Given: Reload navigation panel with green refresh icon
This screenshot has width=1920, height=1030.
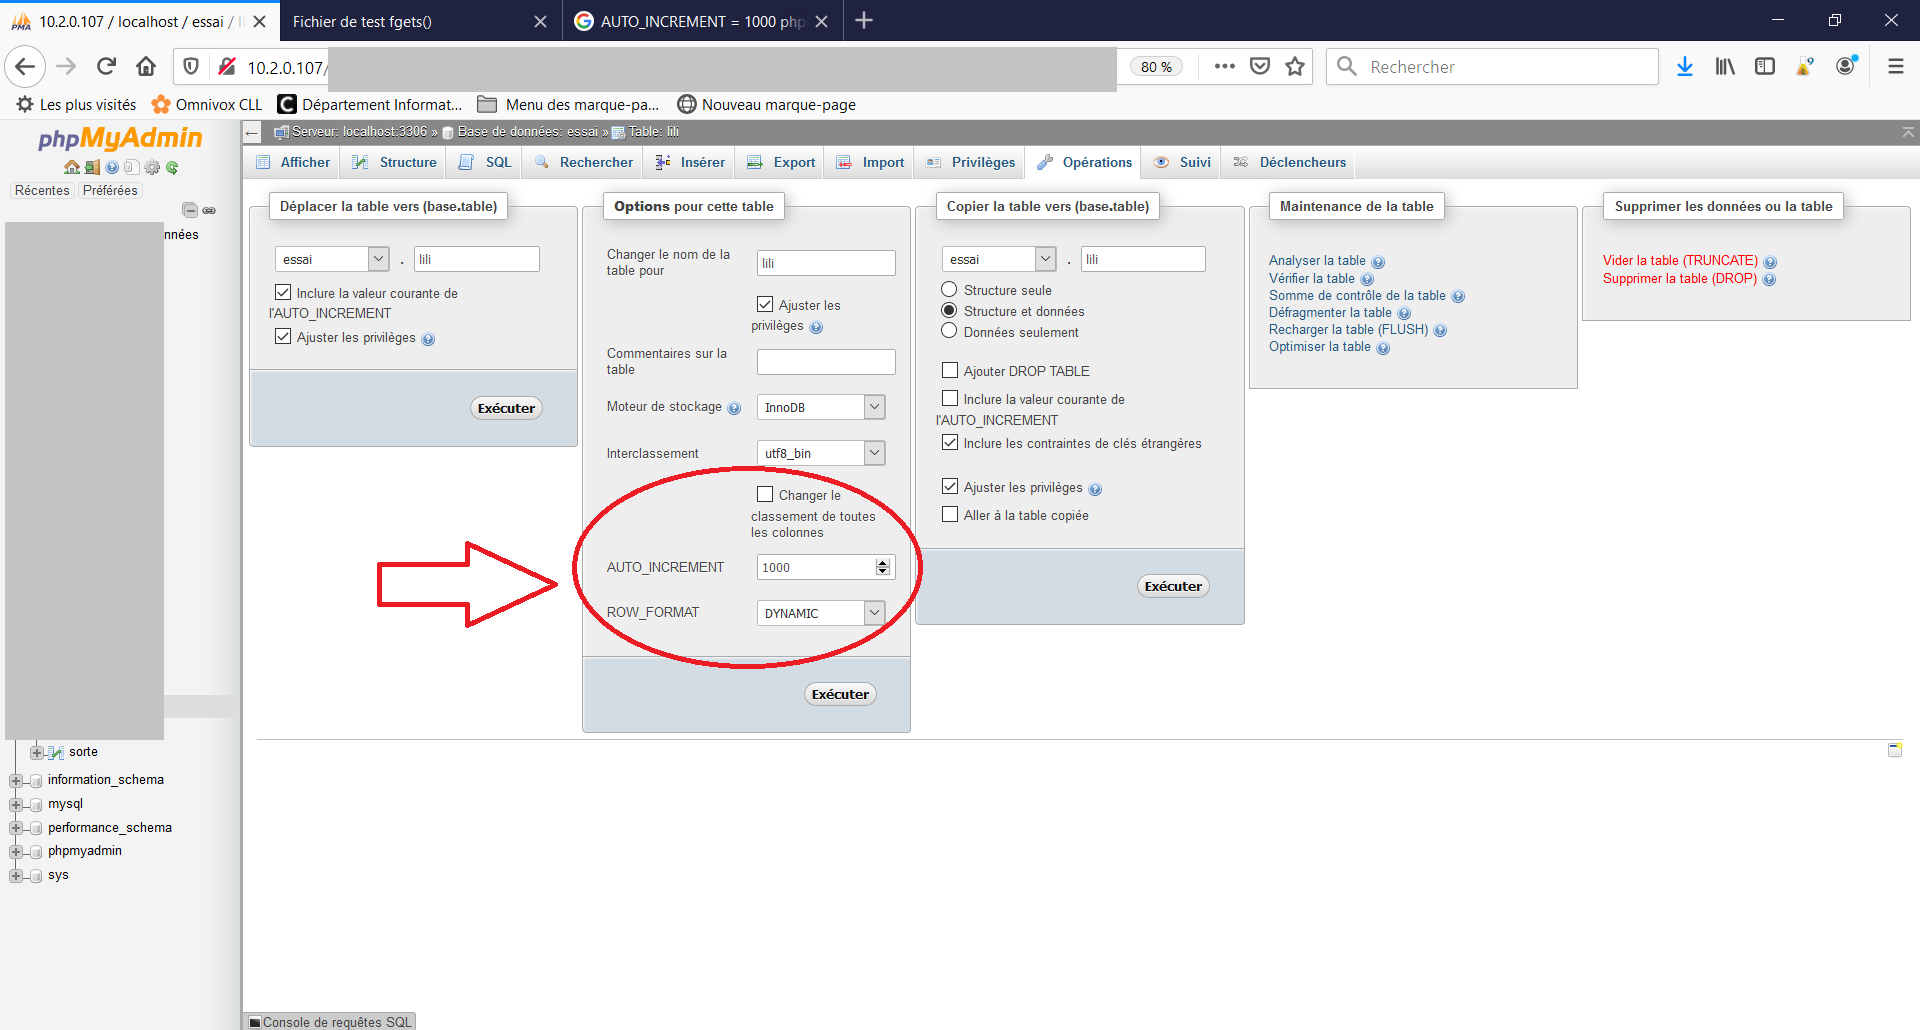Looking at the screenshot, I should pyautogui.click(x=172, y=168).
